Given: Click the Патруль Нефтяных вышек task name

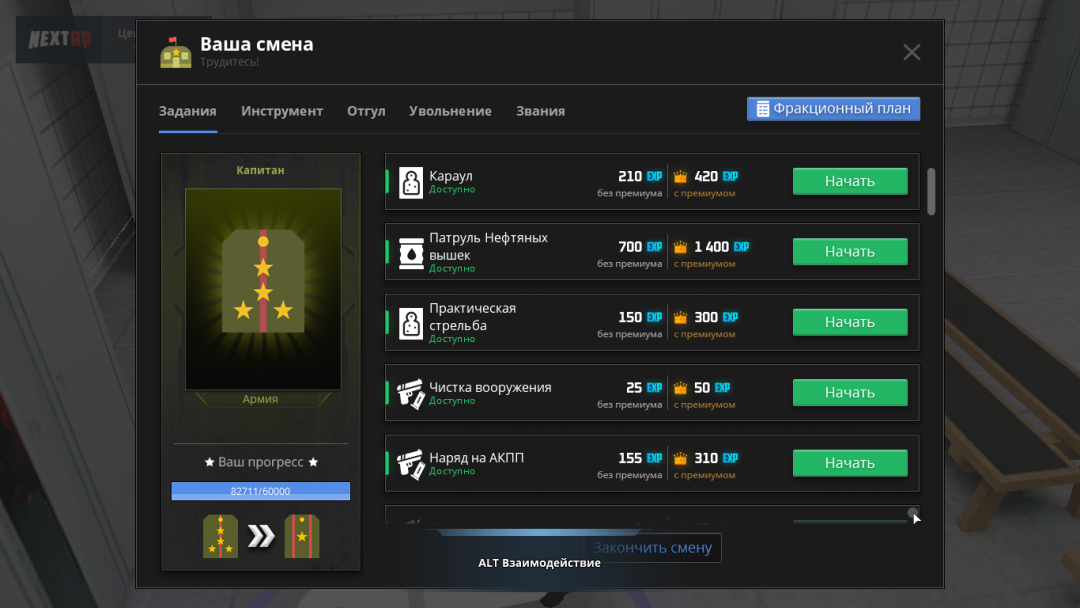Looking at the screenshot, I should 488,246.
